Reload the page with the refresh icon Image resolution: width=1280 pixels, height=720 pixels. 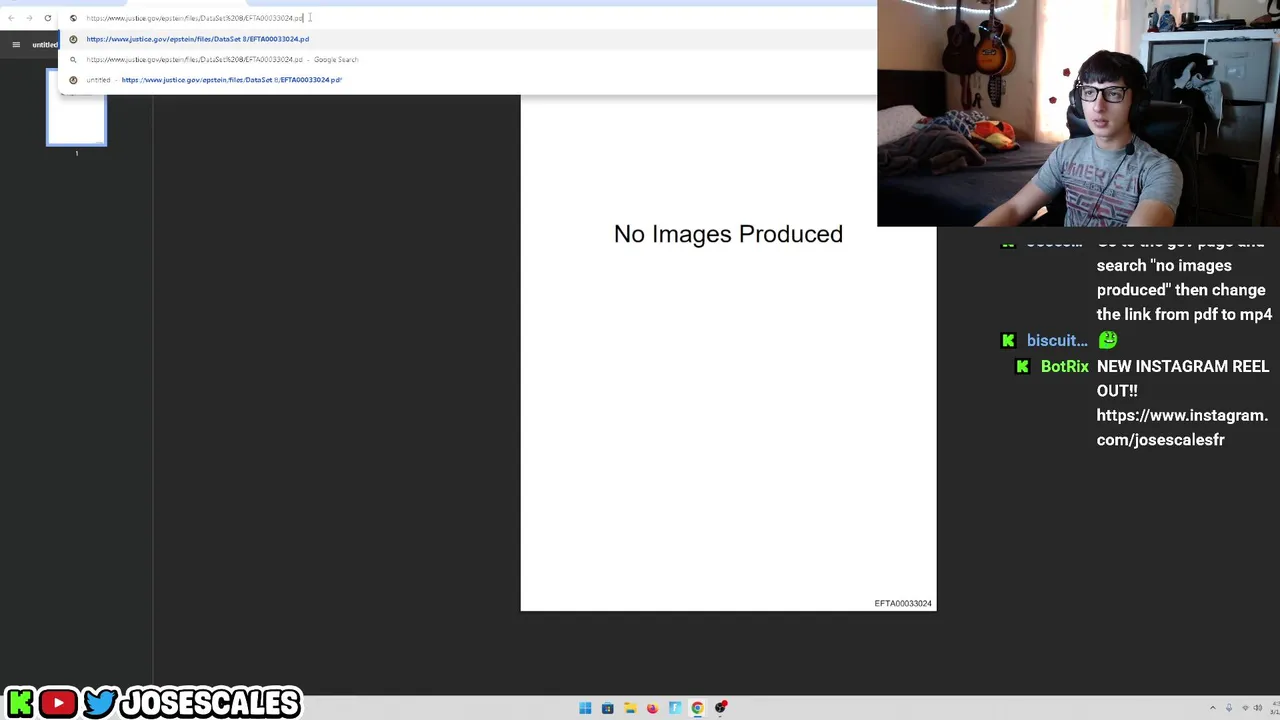coord(47,18)
